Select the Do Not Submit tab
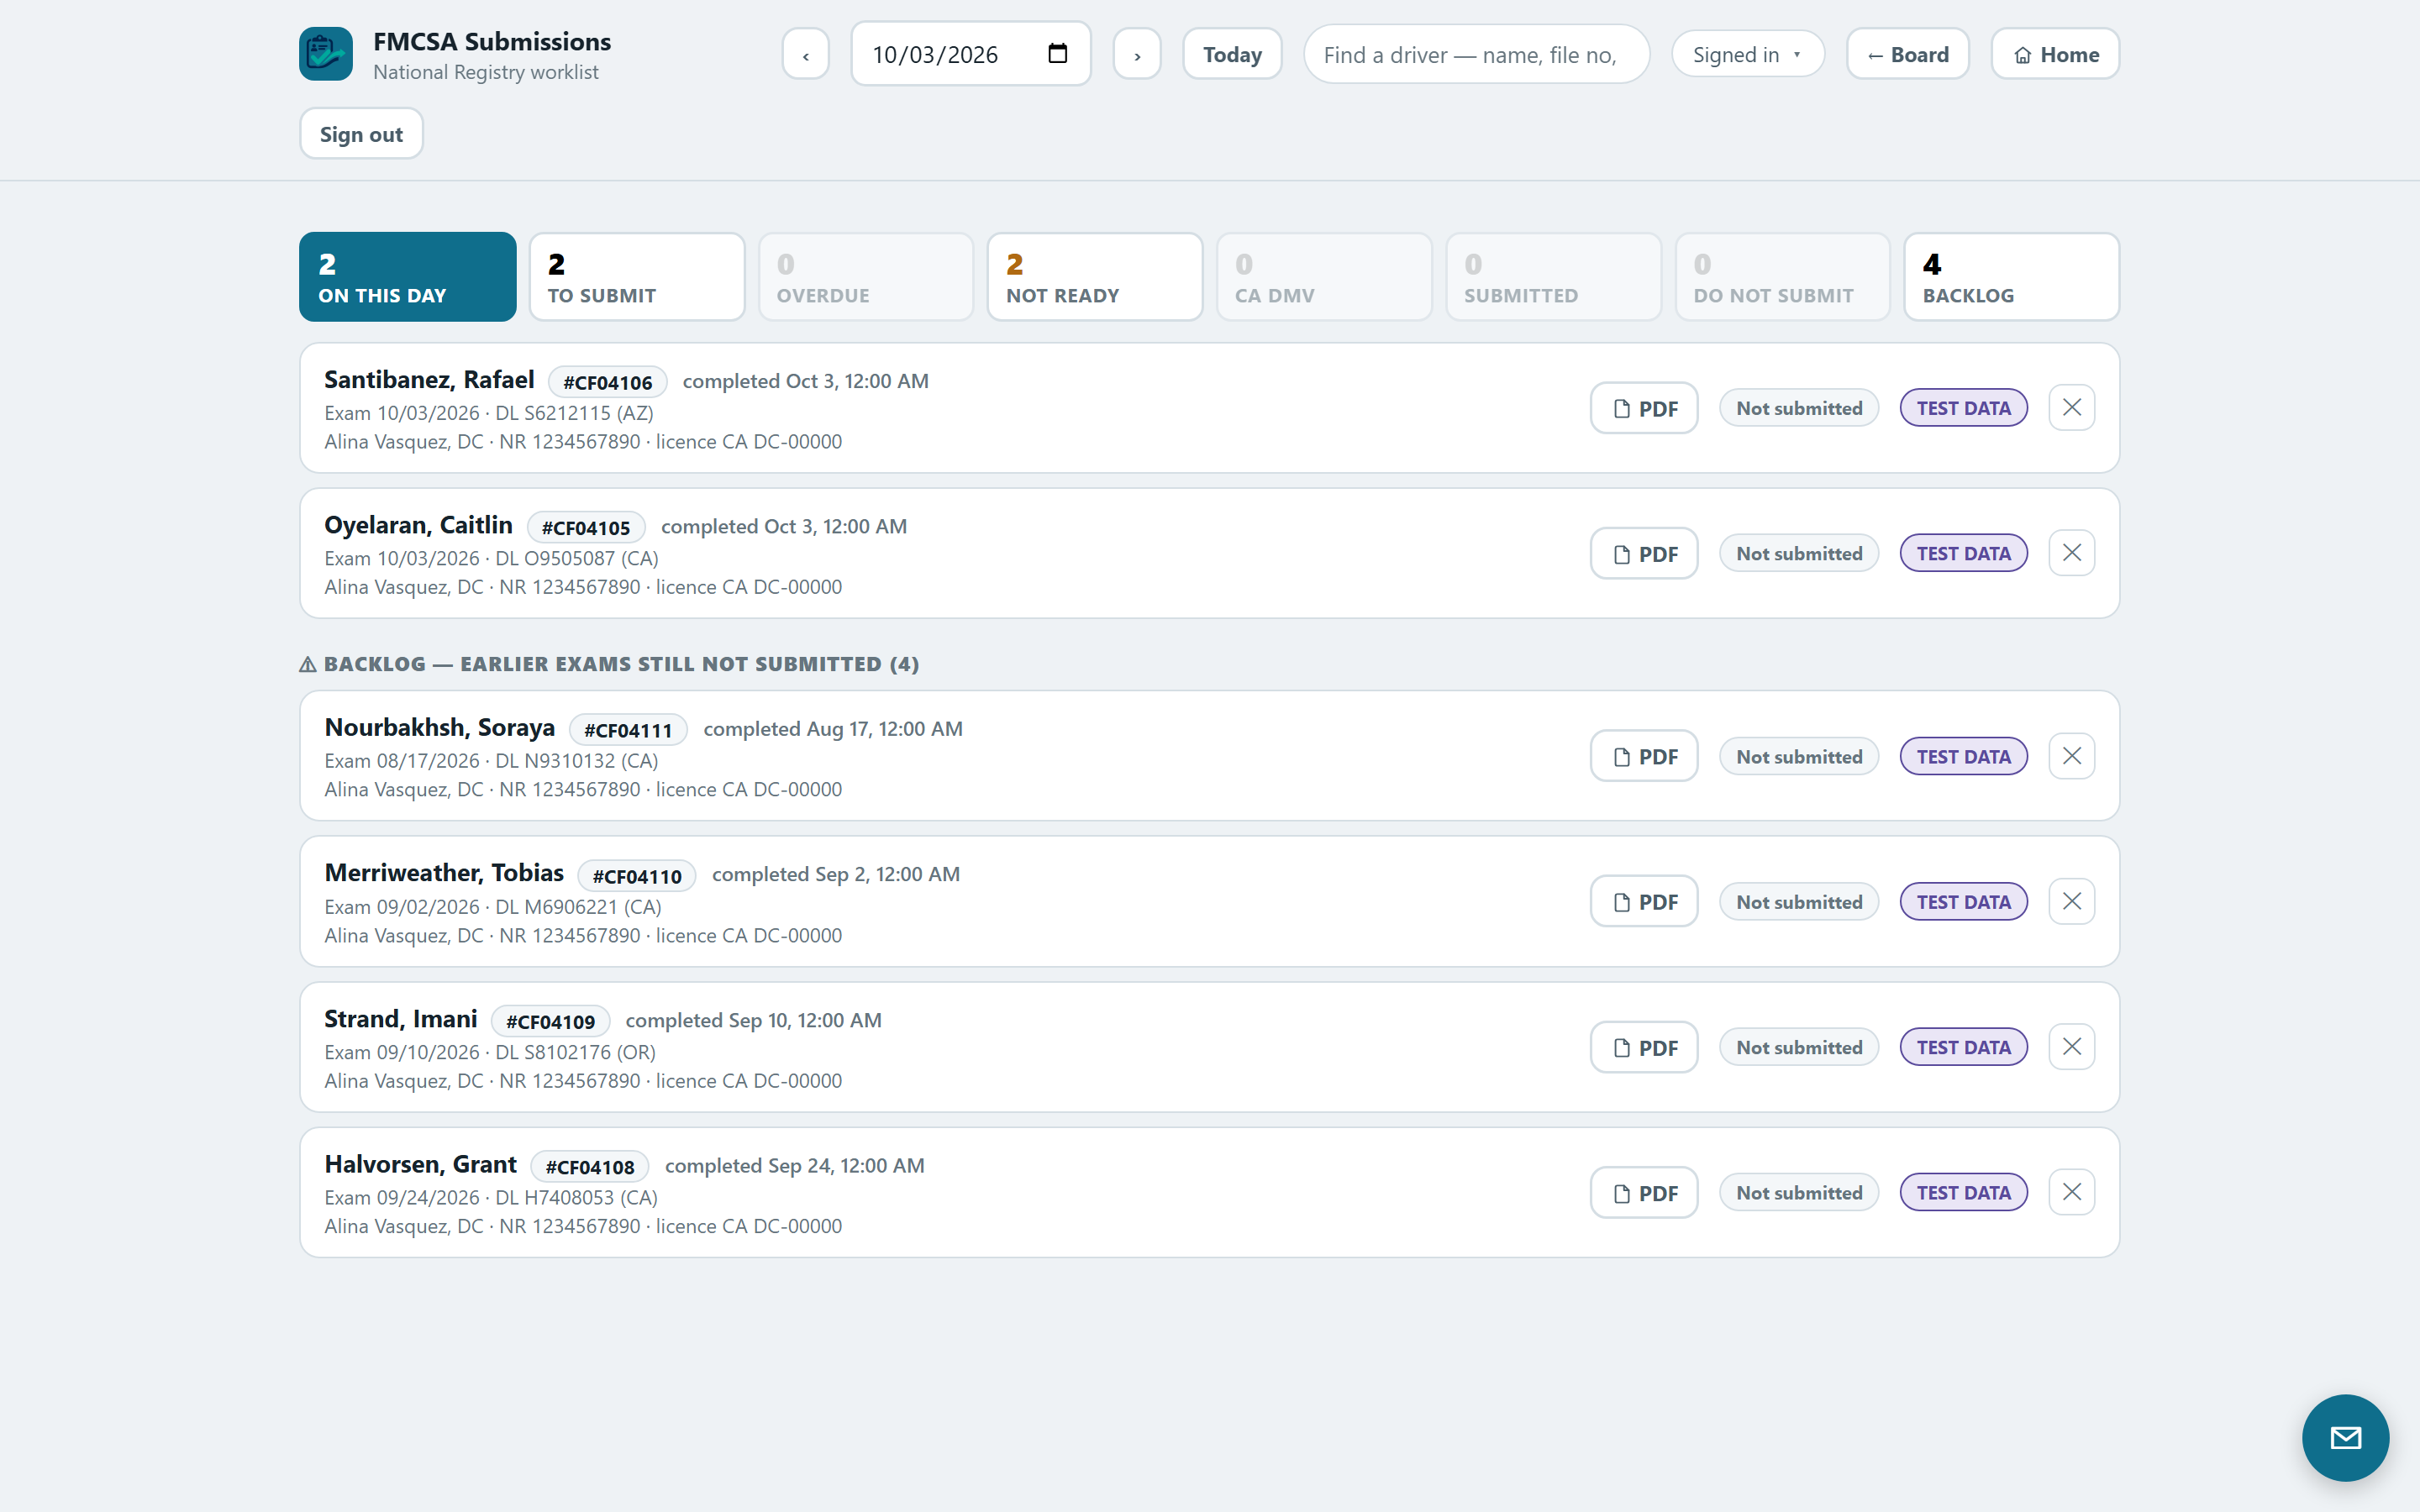The image size is (2420, 1512). (1782, 277)
